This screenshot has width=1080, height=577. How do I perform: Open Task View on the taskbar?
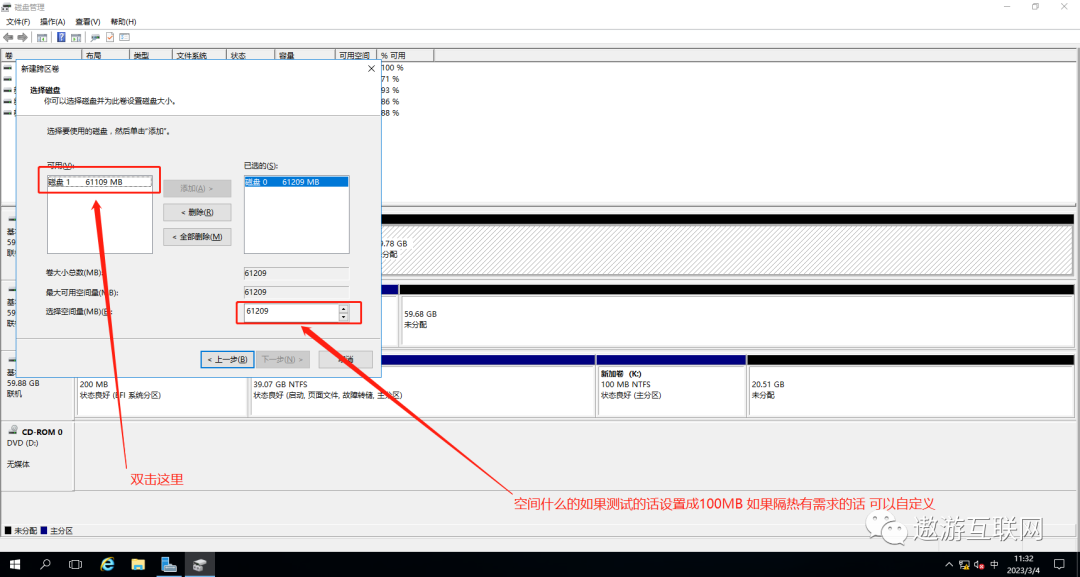point(76,565)
